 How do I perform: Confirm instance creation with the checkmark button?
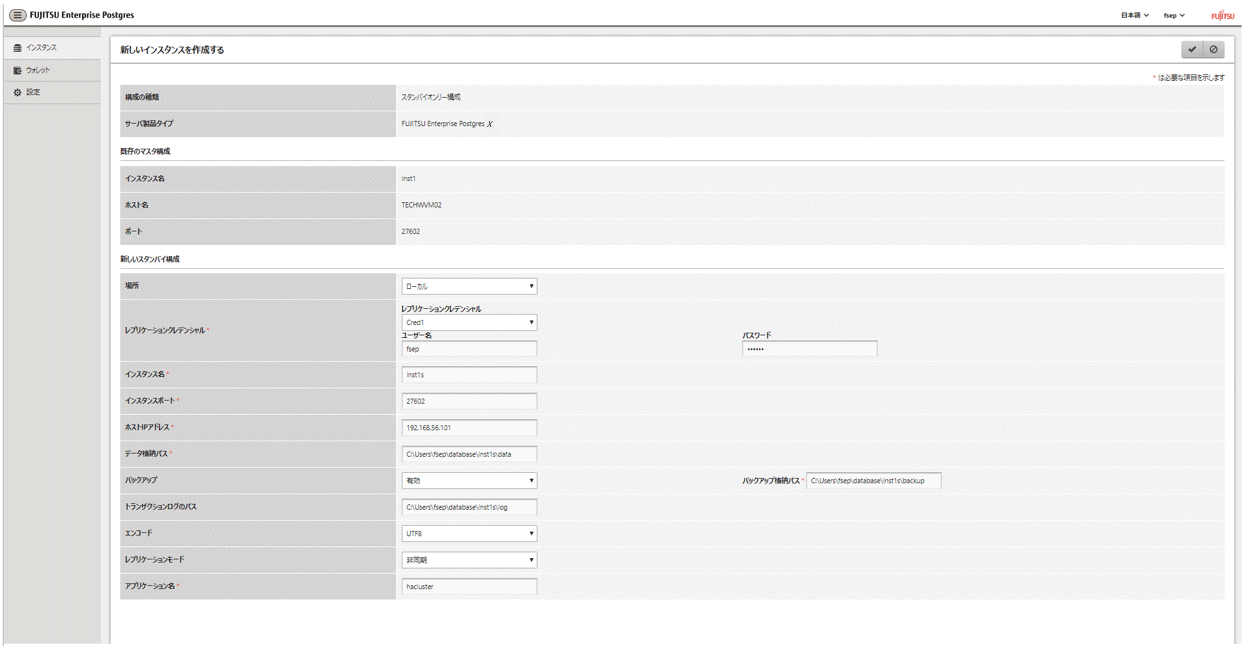click(x=1192, y=49)
